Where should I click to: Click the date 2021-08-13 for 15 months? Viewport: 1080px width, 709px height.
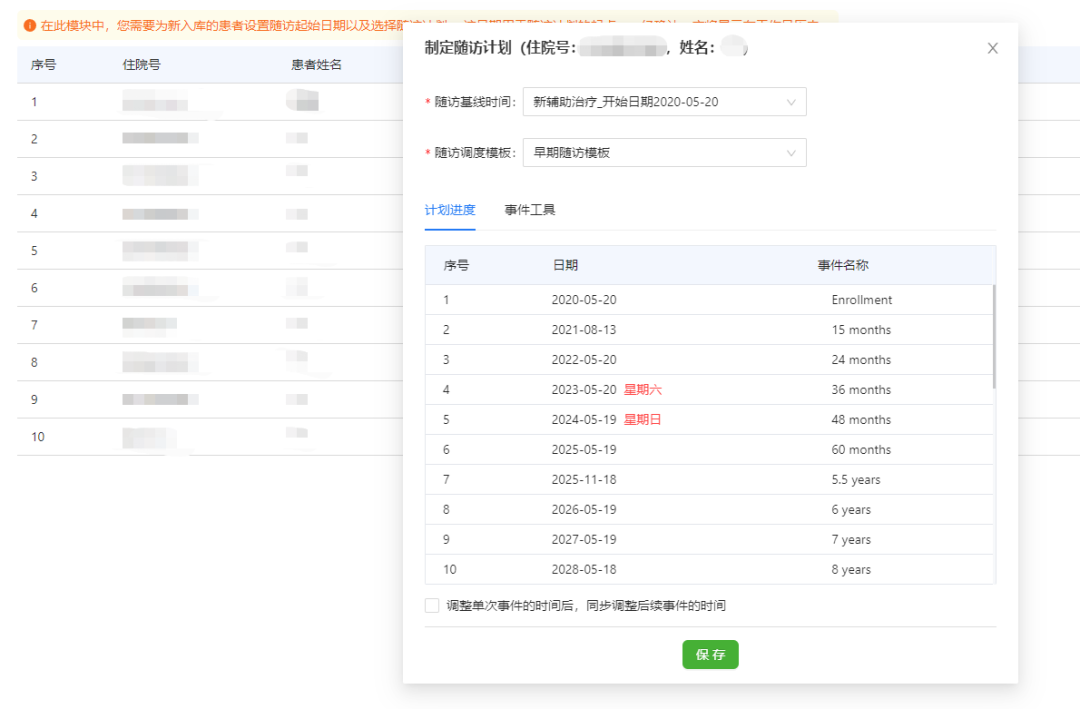pos(584,330)
